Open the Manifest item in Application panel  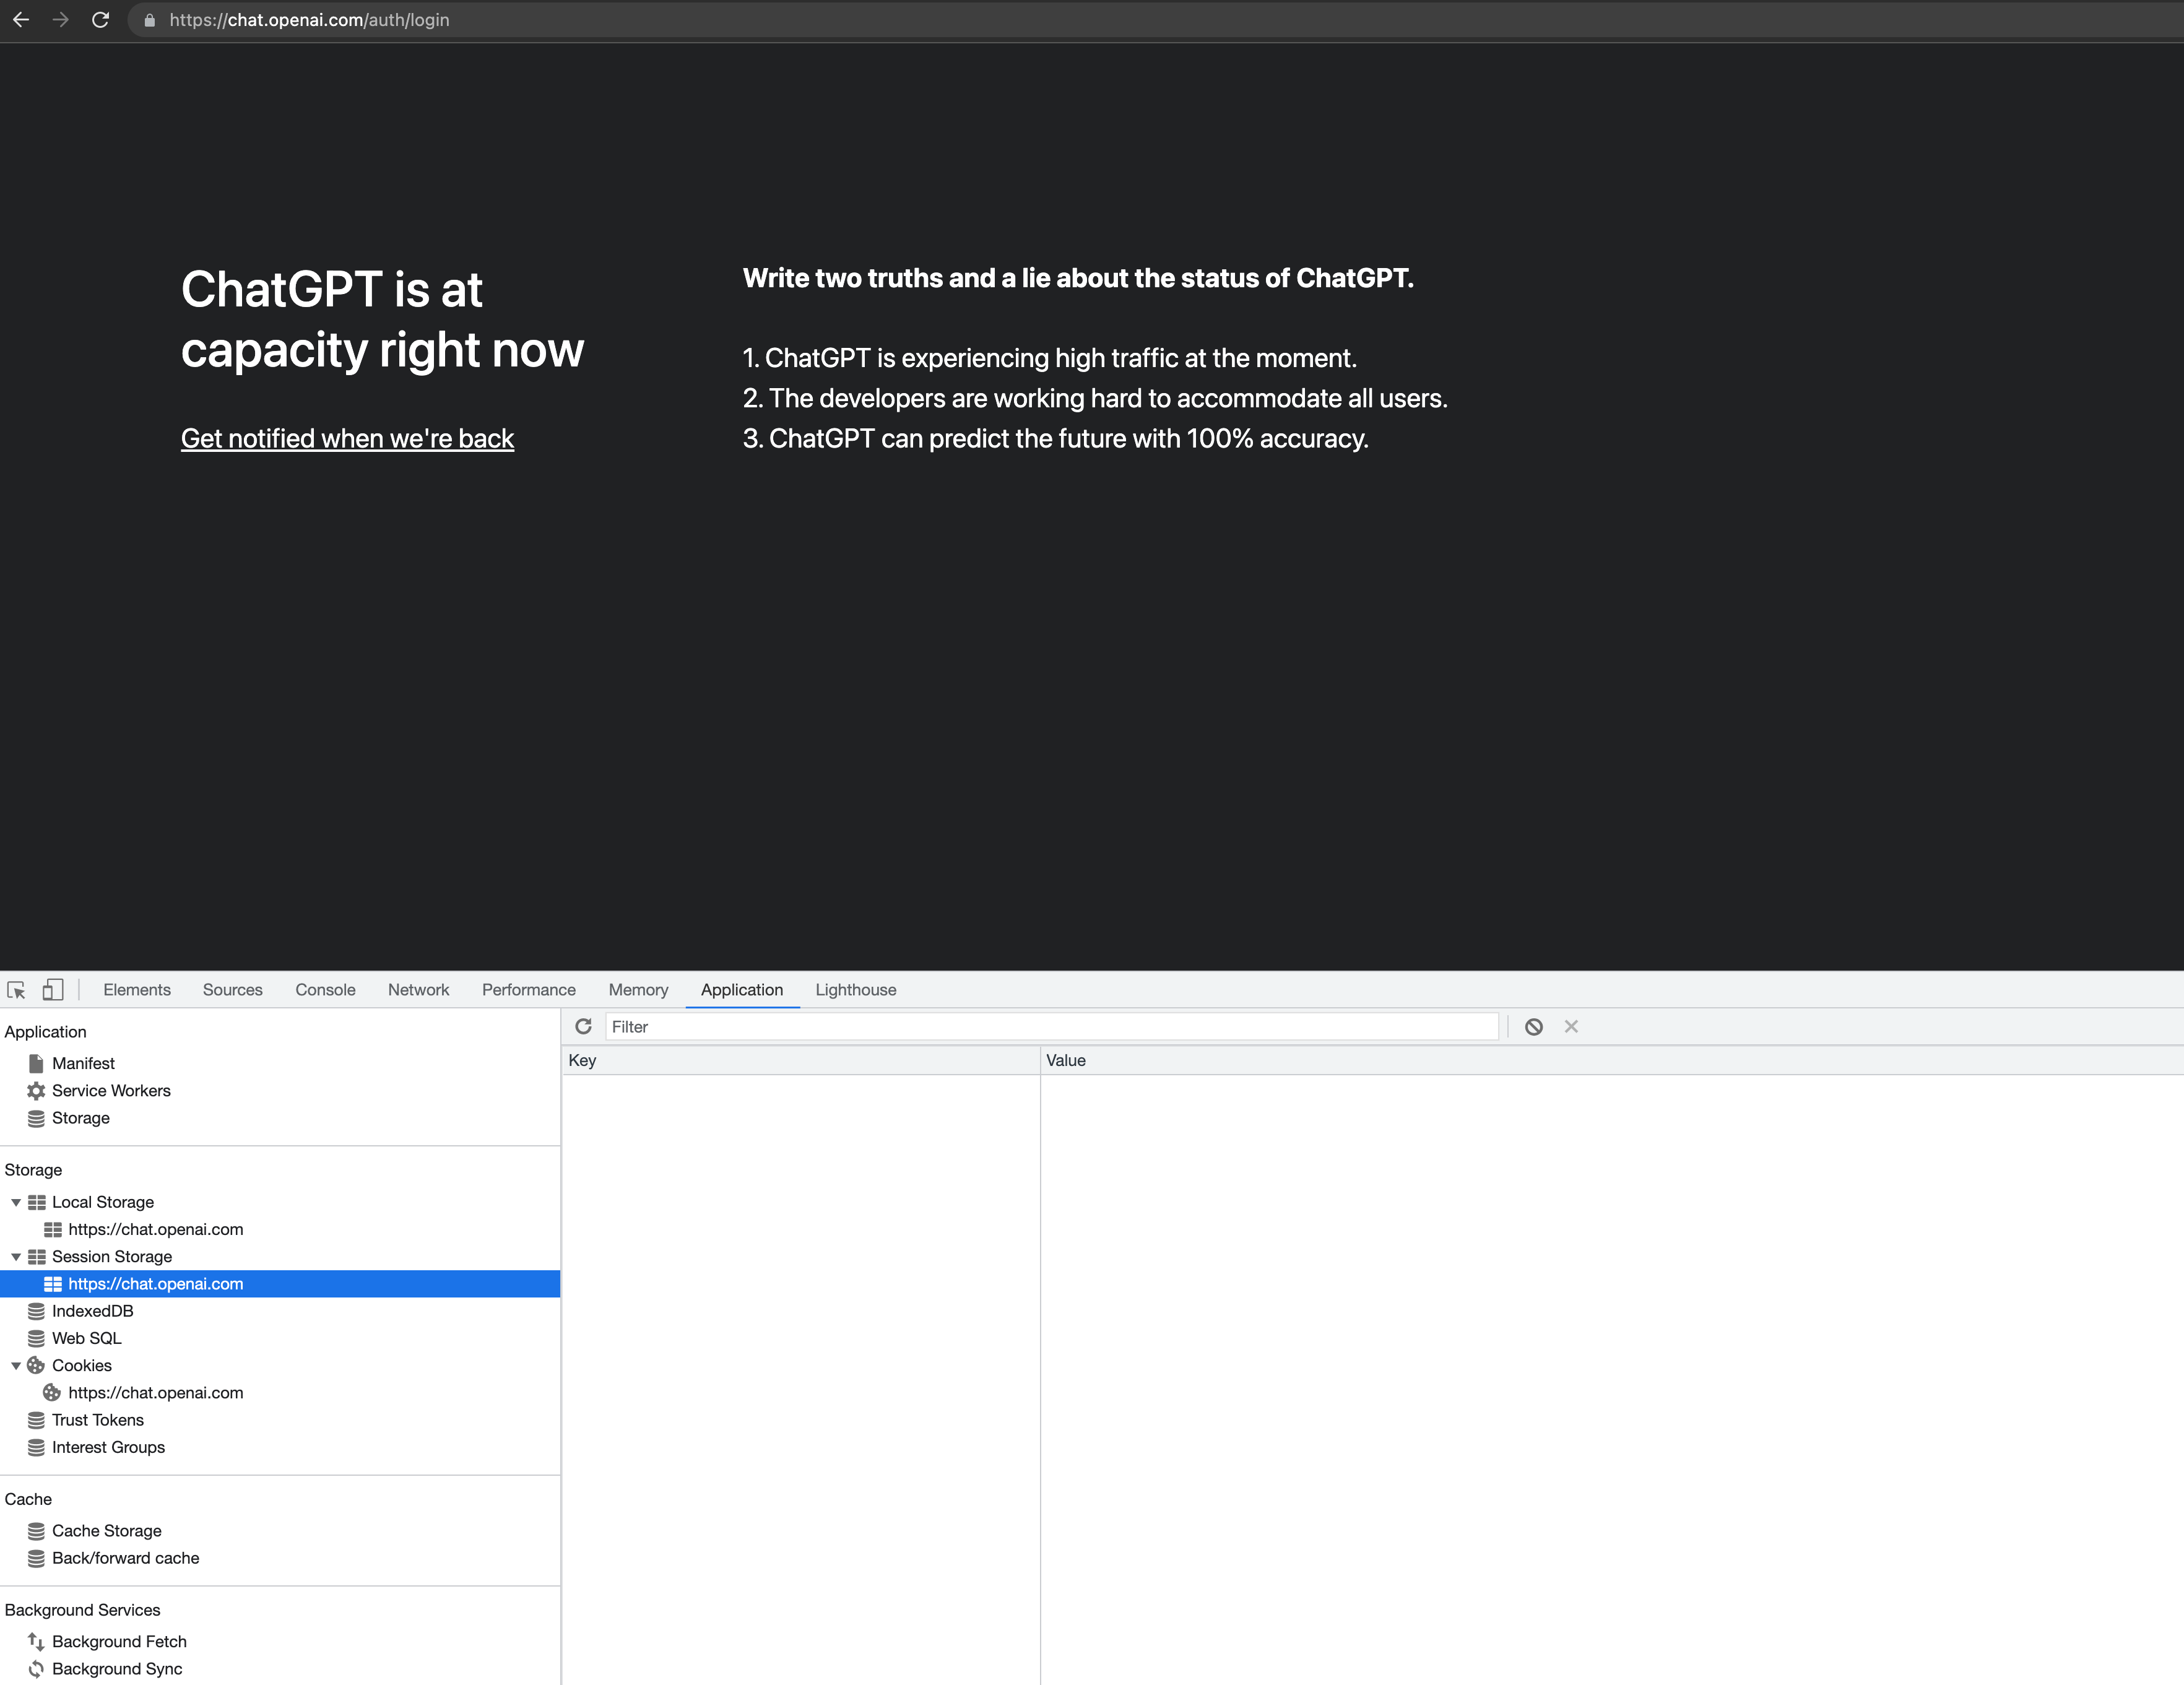point(83,1063)
